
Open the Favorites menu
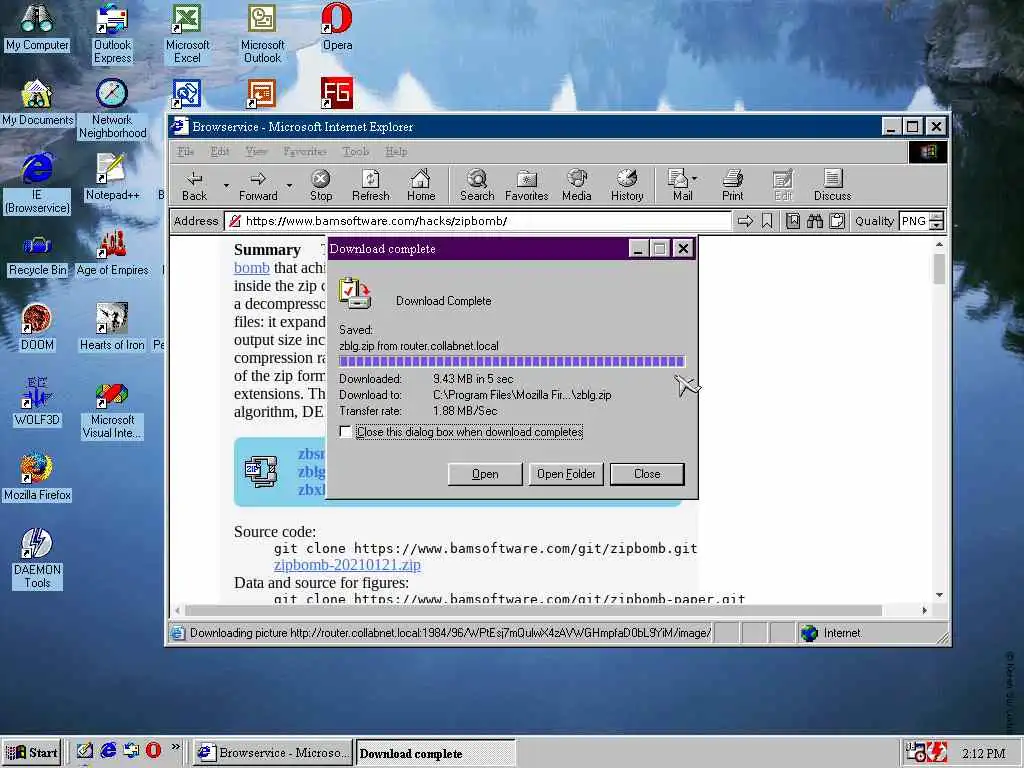[x=305, y=152]
